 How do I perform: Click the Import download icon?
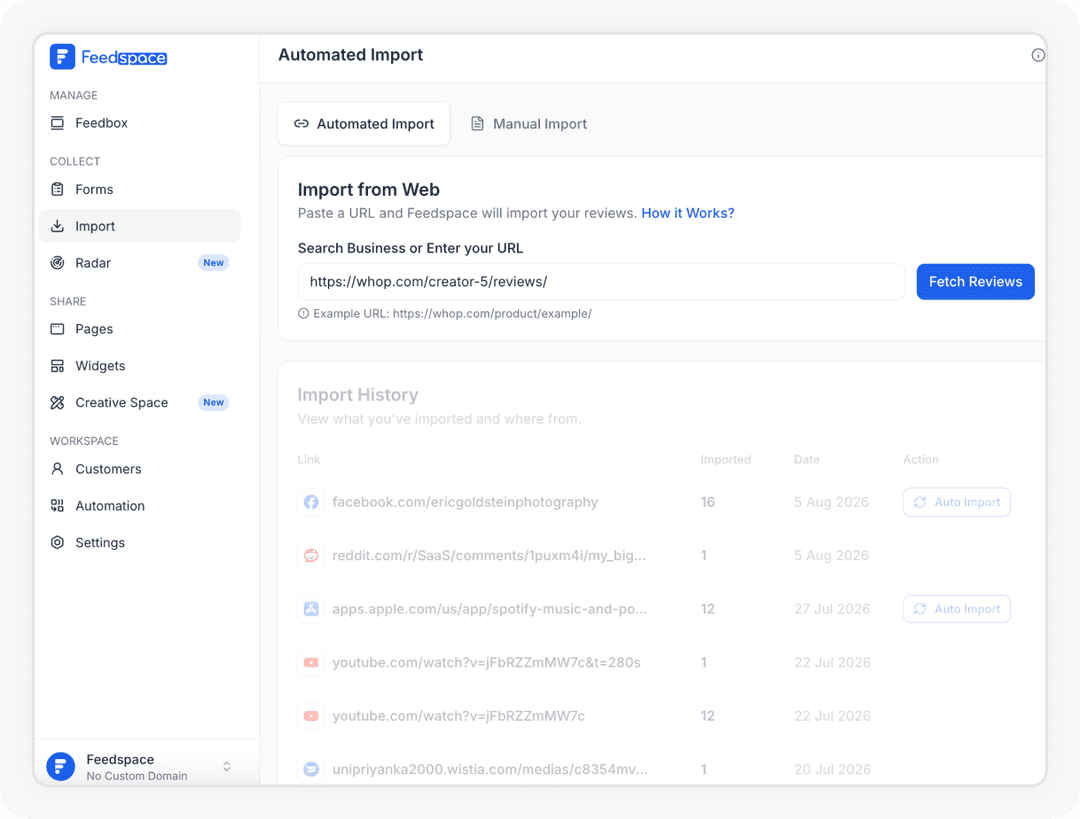tap(57, 226)
